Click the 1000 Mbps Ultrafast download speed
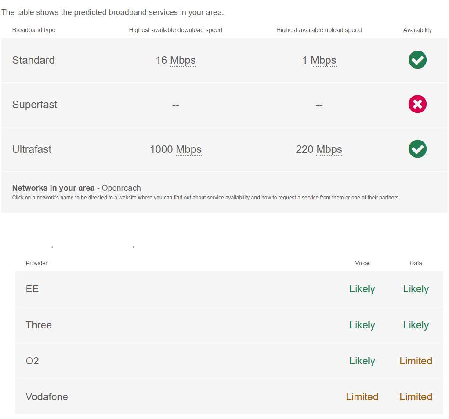This screenshot has width=449, height=419. 175,149
